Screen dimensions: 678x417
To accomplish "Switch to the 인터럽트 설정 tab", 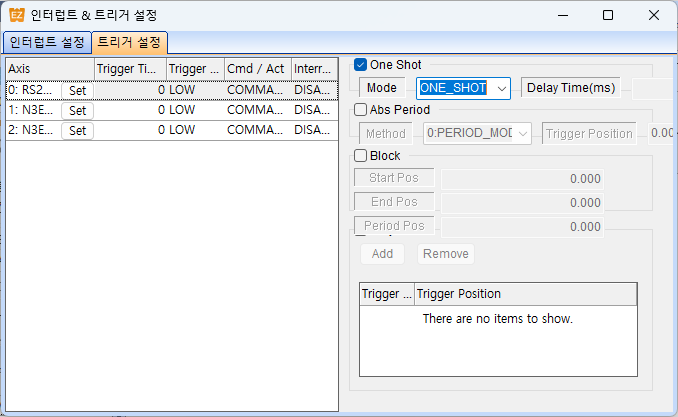I will 47,42.
